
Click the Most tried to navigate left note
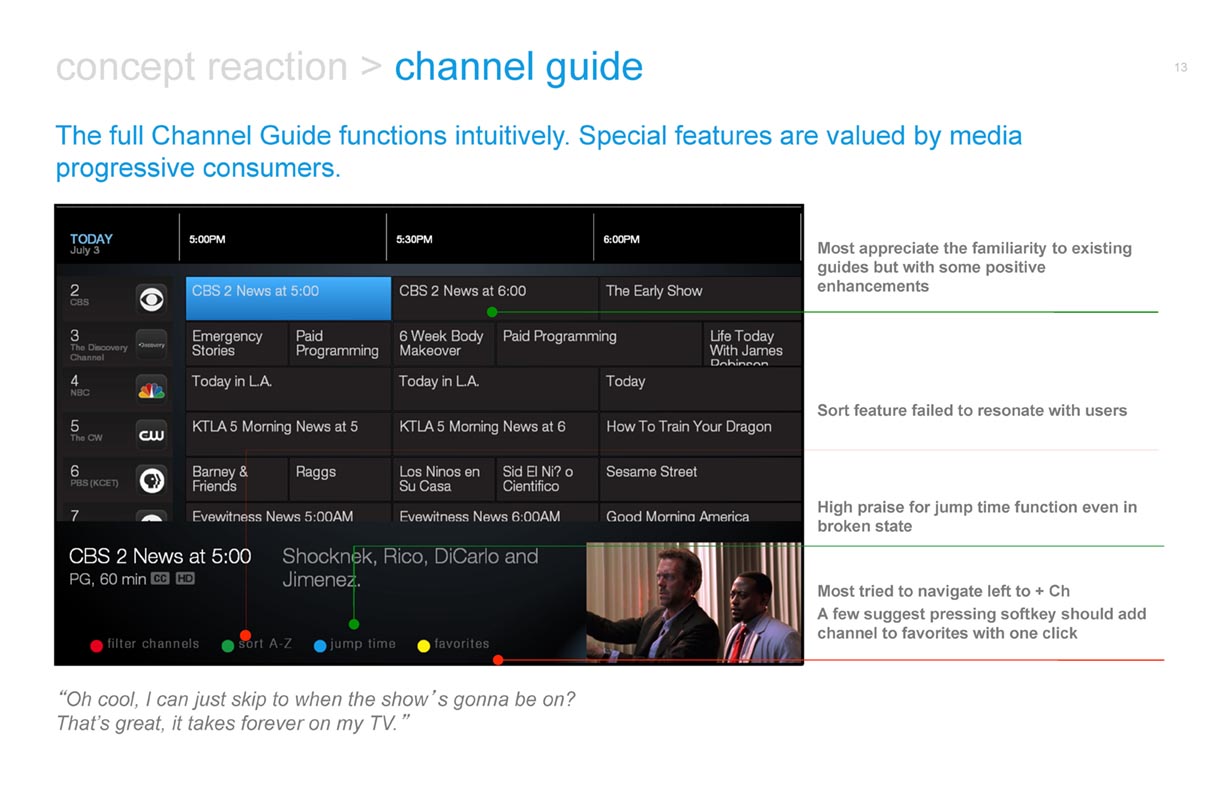click(943, 591)
